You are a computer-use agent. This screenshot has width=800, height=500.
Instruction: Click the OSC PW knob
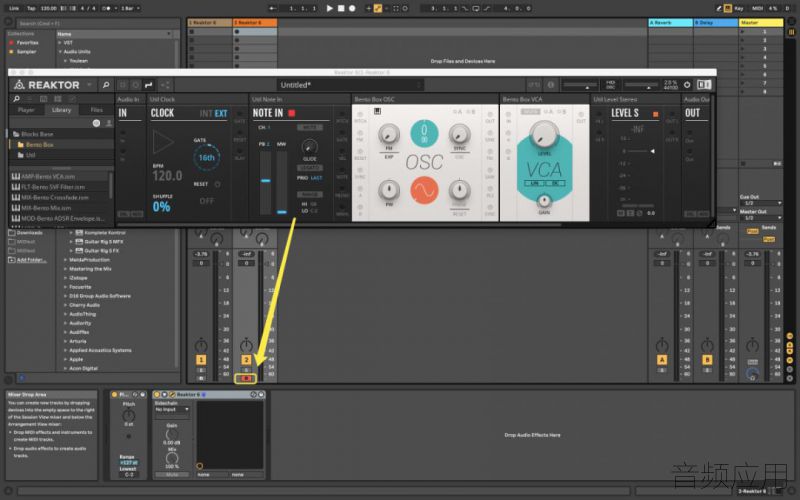coord(389,190)
